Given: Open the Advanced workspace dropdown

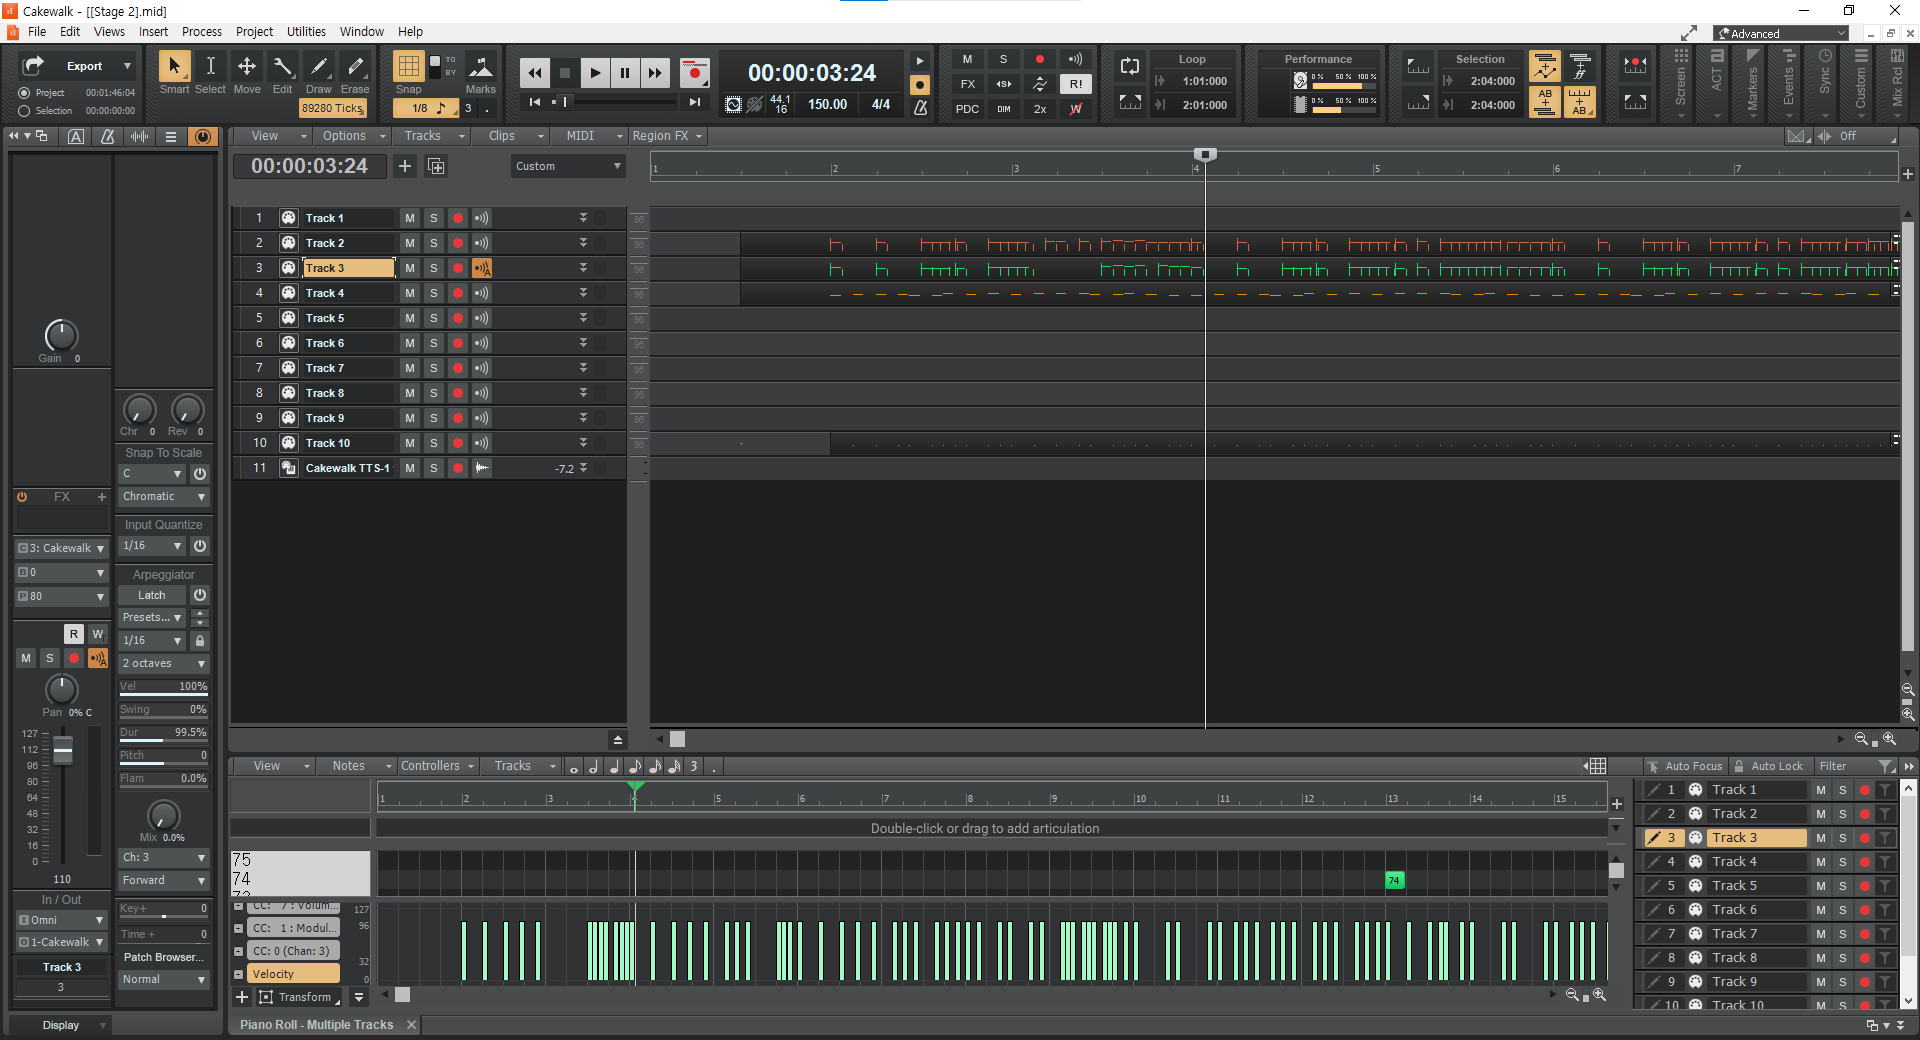Looking at the screenshot, I should [1781, 34].
